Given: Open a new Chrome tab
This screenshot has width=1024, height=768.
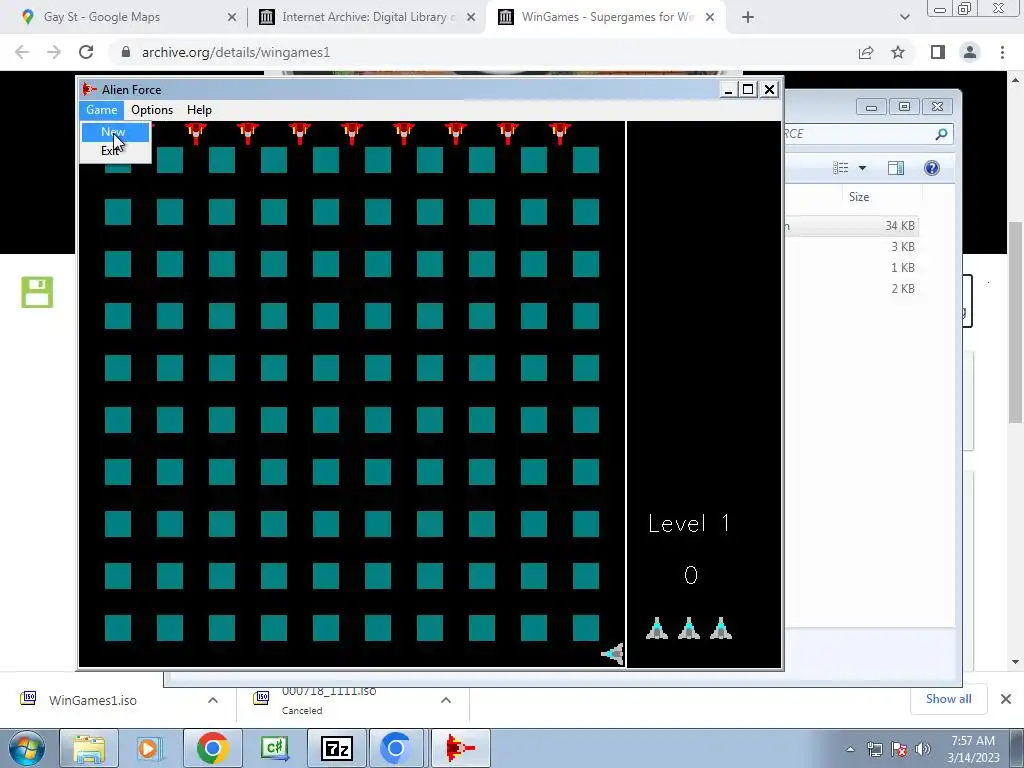Looking at the screenshot, I should coord(748,17).
